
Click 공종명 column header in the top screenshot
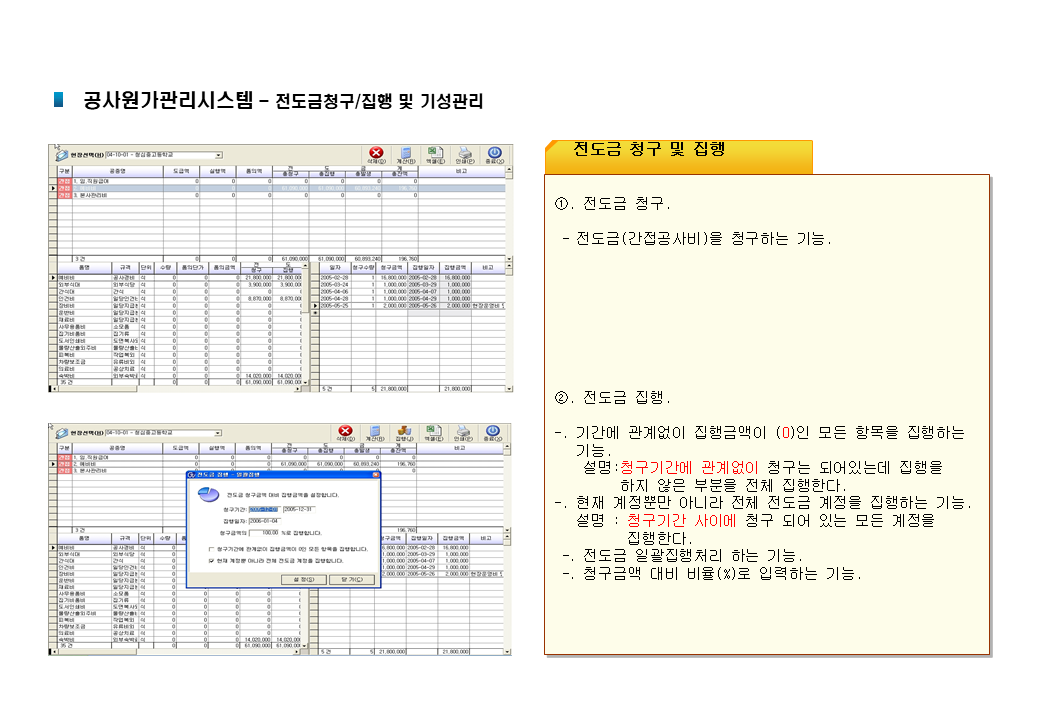coord(117,171)
